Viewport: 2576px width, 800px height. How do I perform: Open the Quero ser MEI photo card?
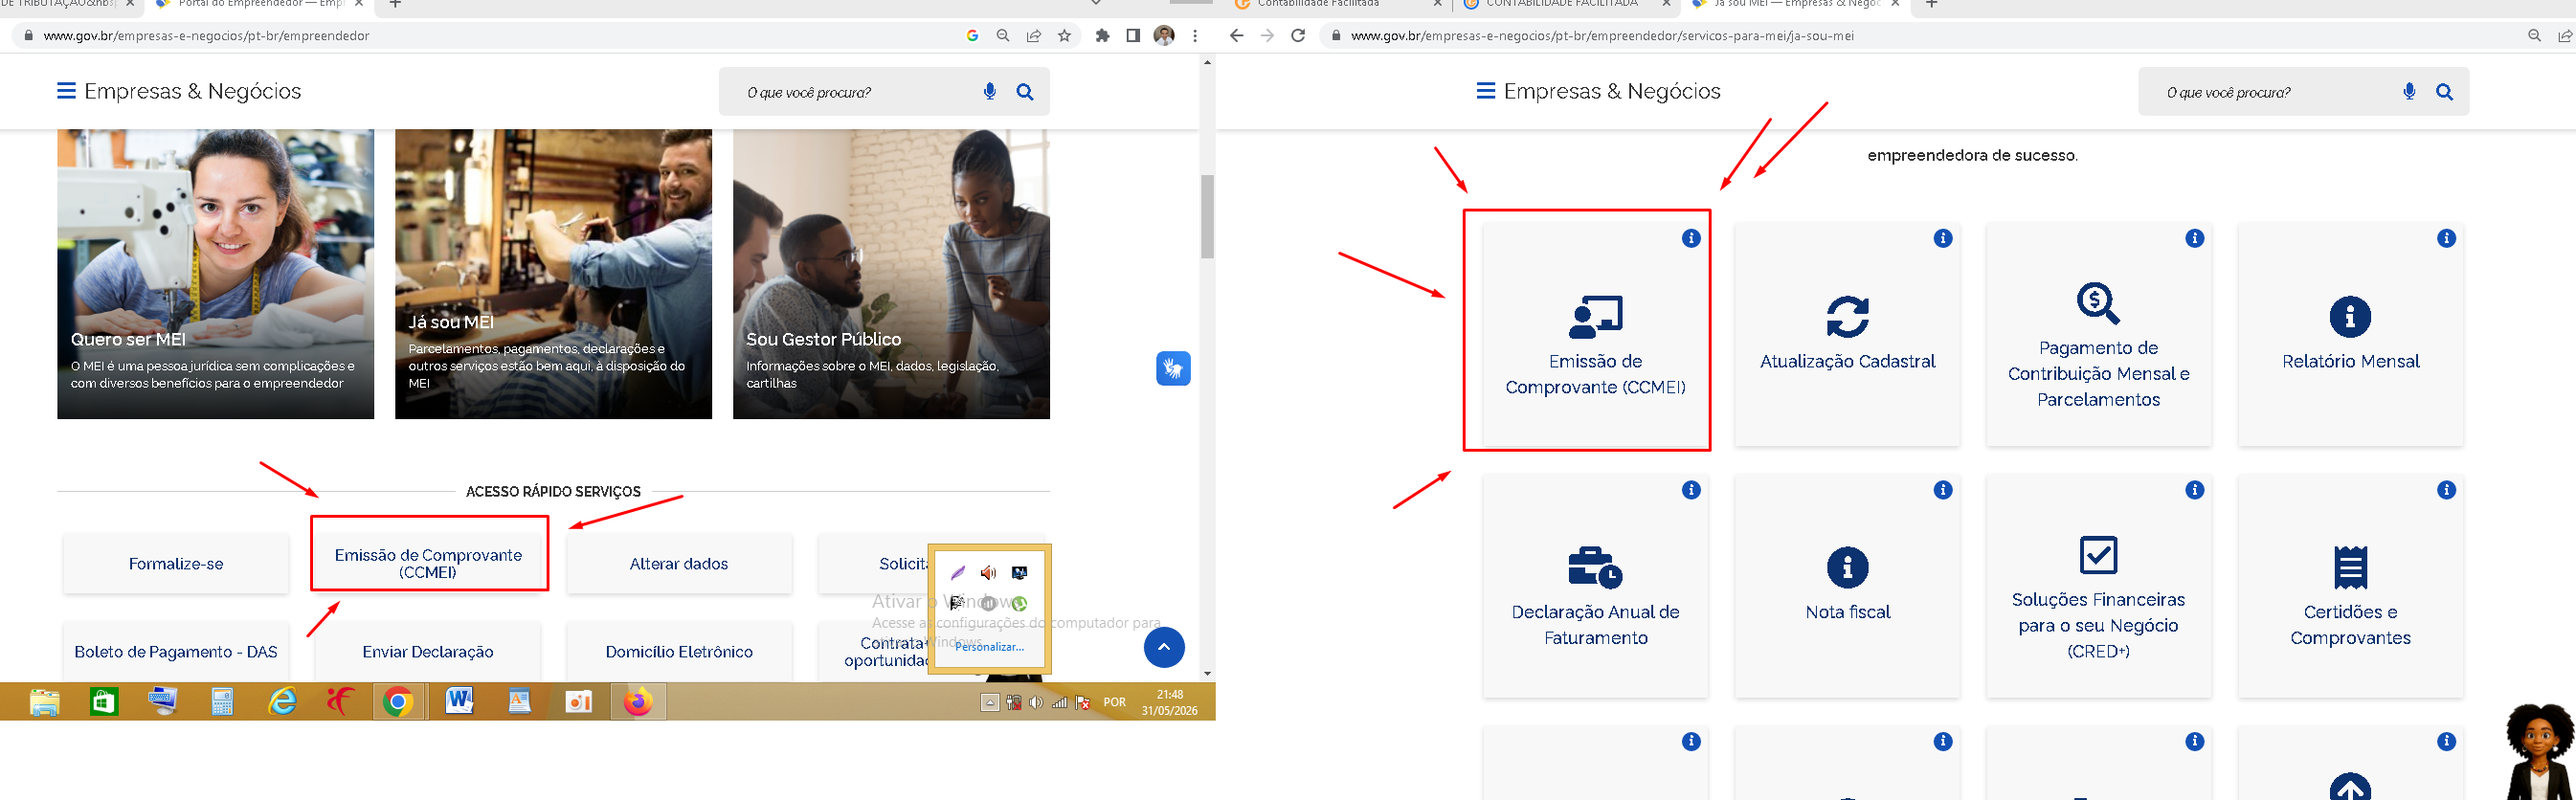[215, 274]
